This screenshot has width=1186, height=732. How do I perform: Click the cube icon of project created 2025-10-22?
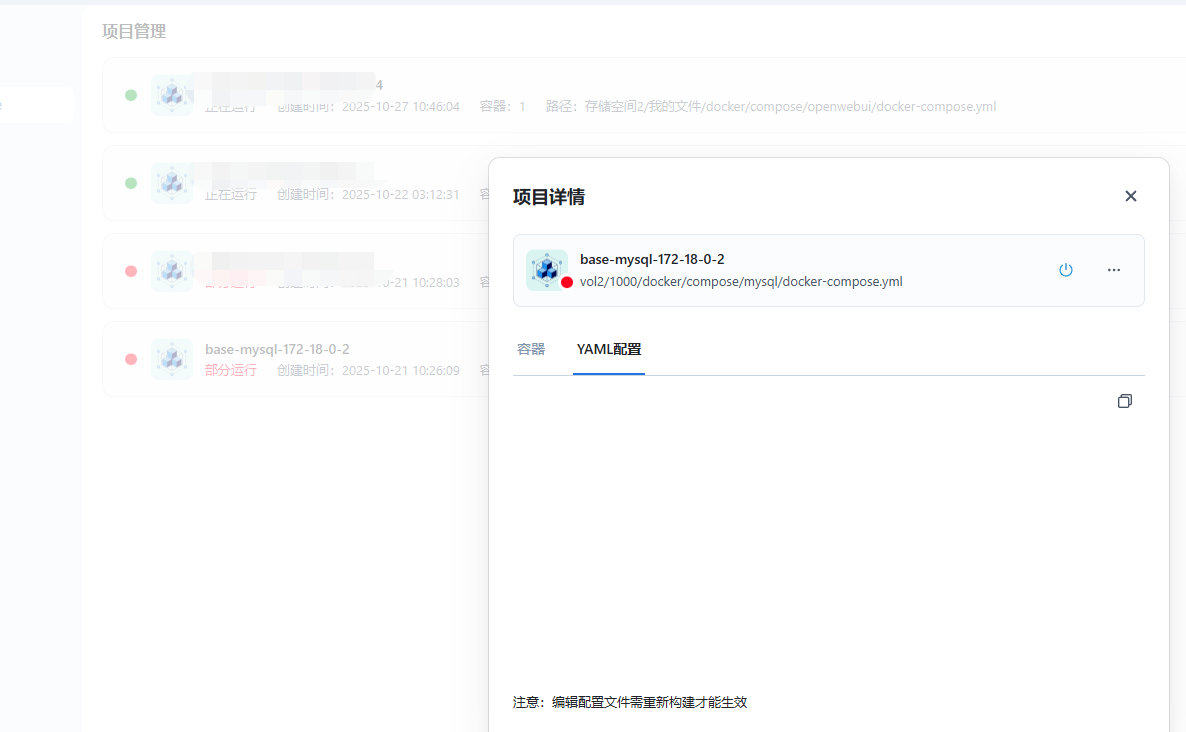[172, 182]
